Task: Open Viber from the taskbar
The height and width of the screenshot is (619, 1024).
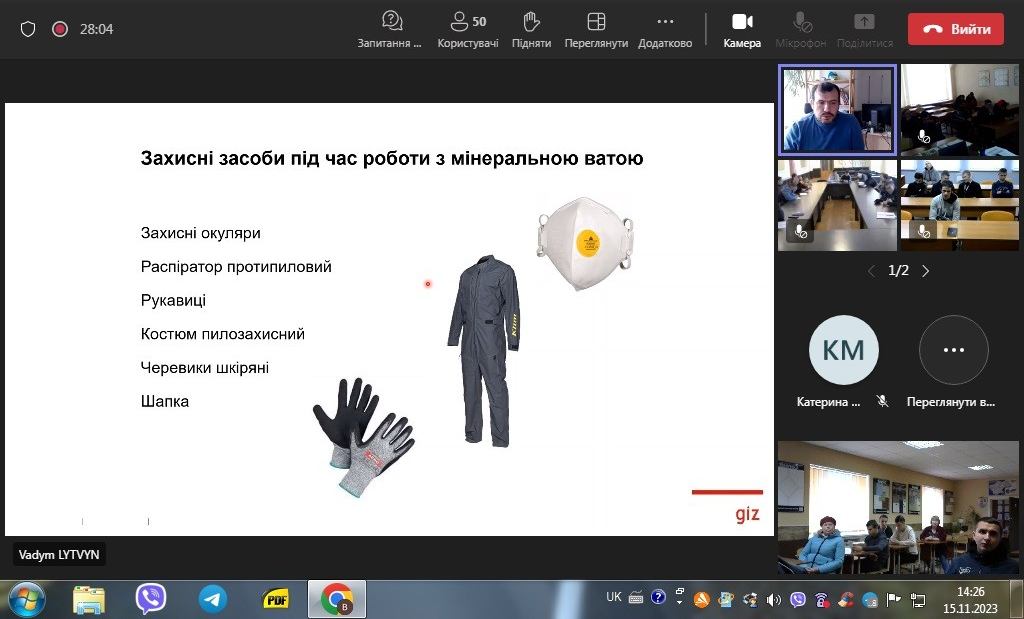Action: (x=151, y=598)
